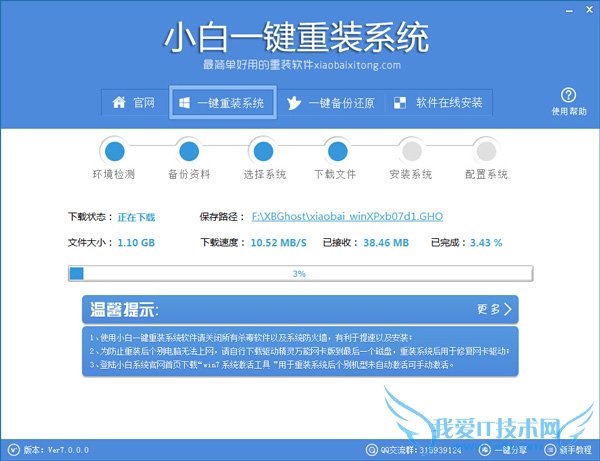Click the 3% label on progress bar
Screen dimensions: 600x461
click(299, 274)
